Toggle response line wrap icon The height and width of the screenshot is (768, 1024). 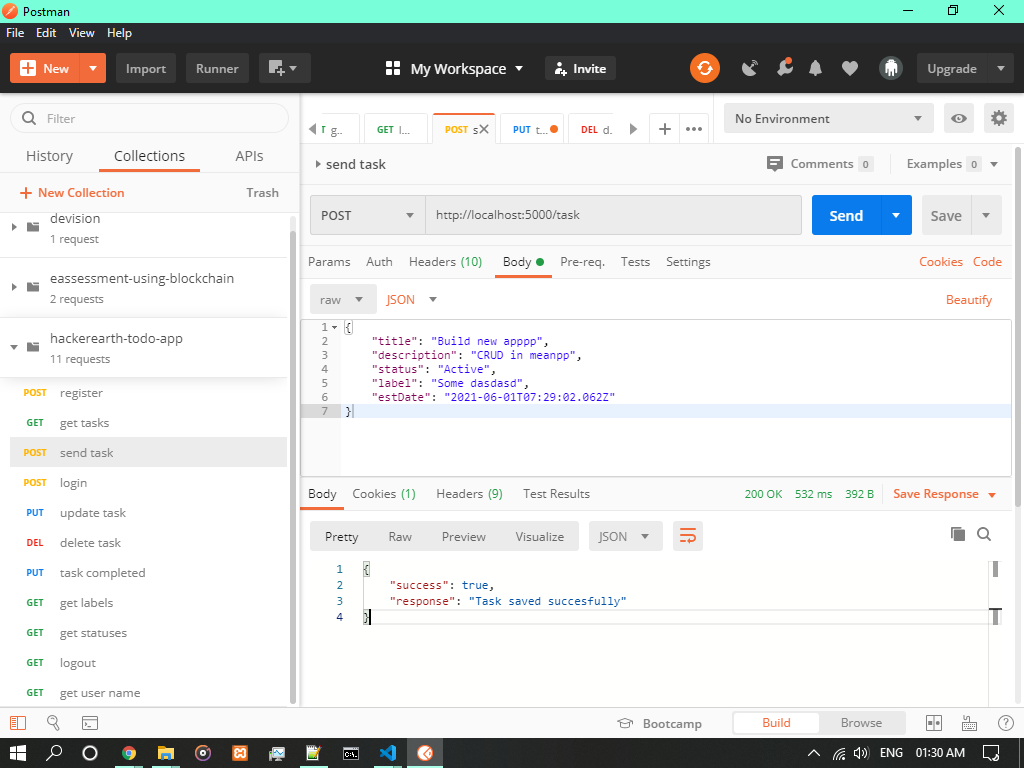(x=688, y=536)
